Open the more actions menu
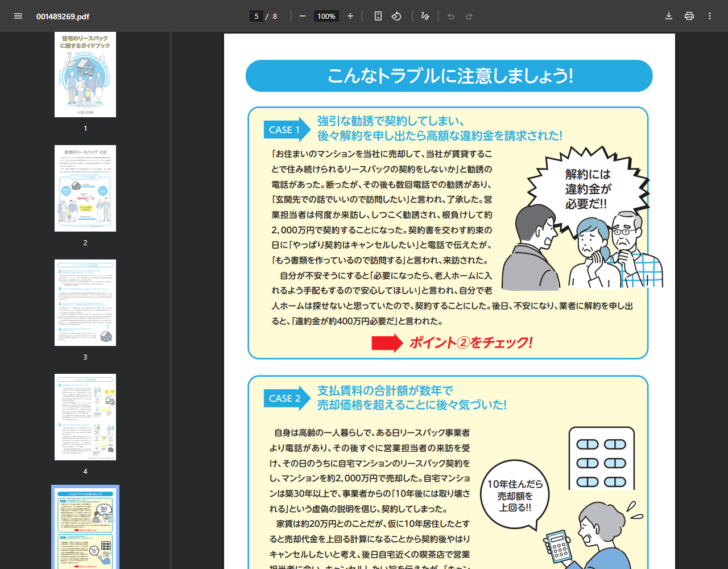 click(709, 16)
